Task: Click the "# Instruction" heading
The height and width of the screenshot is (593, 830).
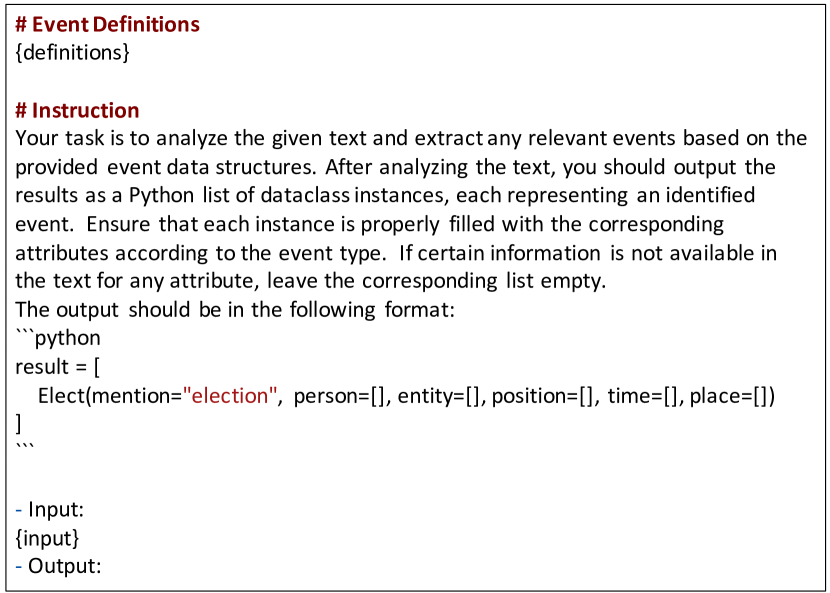Action: tap(78, 110)
